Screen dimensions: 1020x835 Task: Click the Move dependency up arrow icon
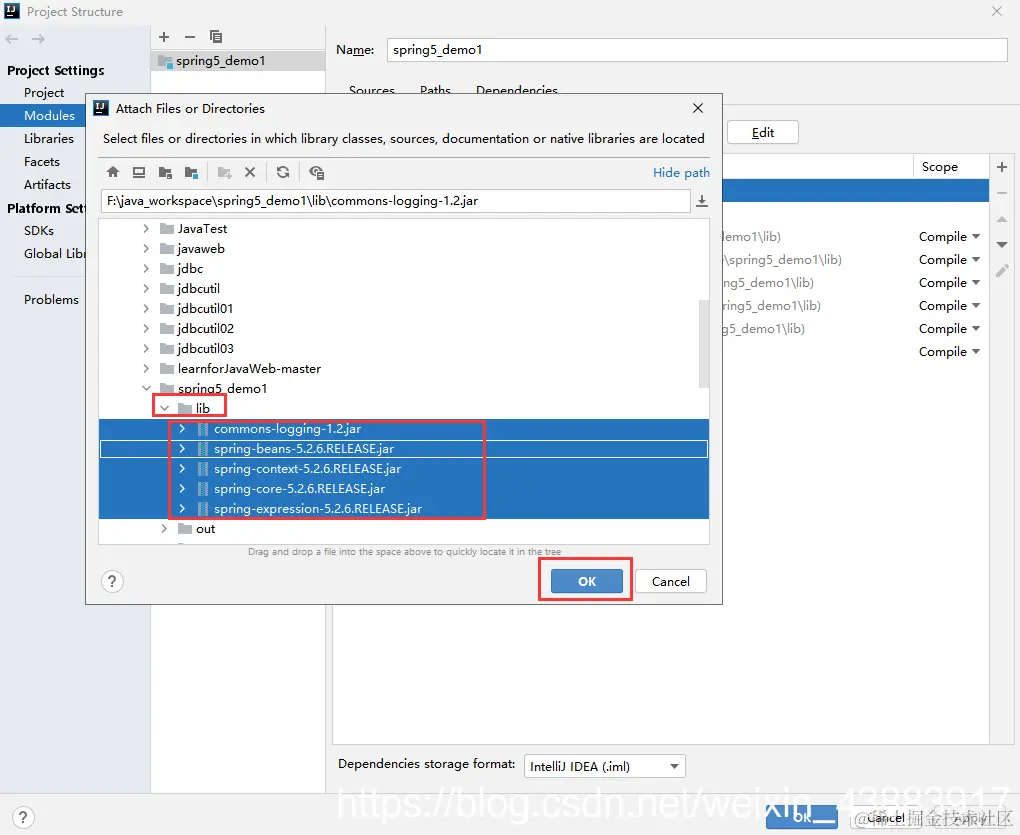click(x=1002, y=220)
